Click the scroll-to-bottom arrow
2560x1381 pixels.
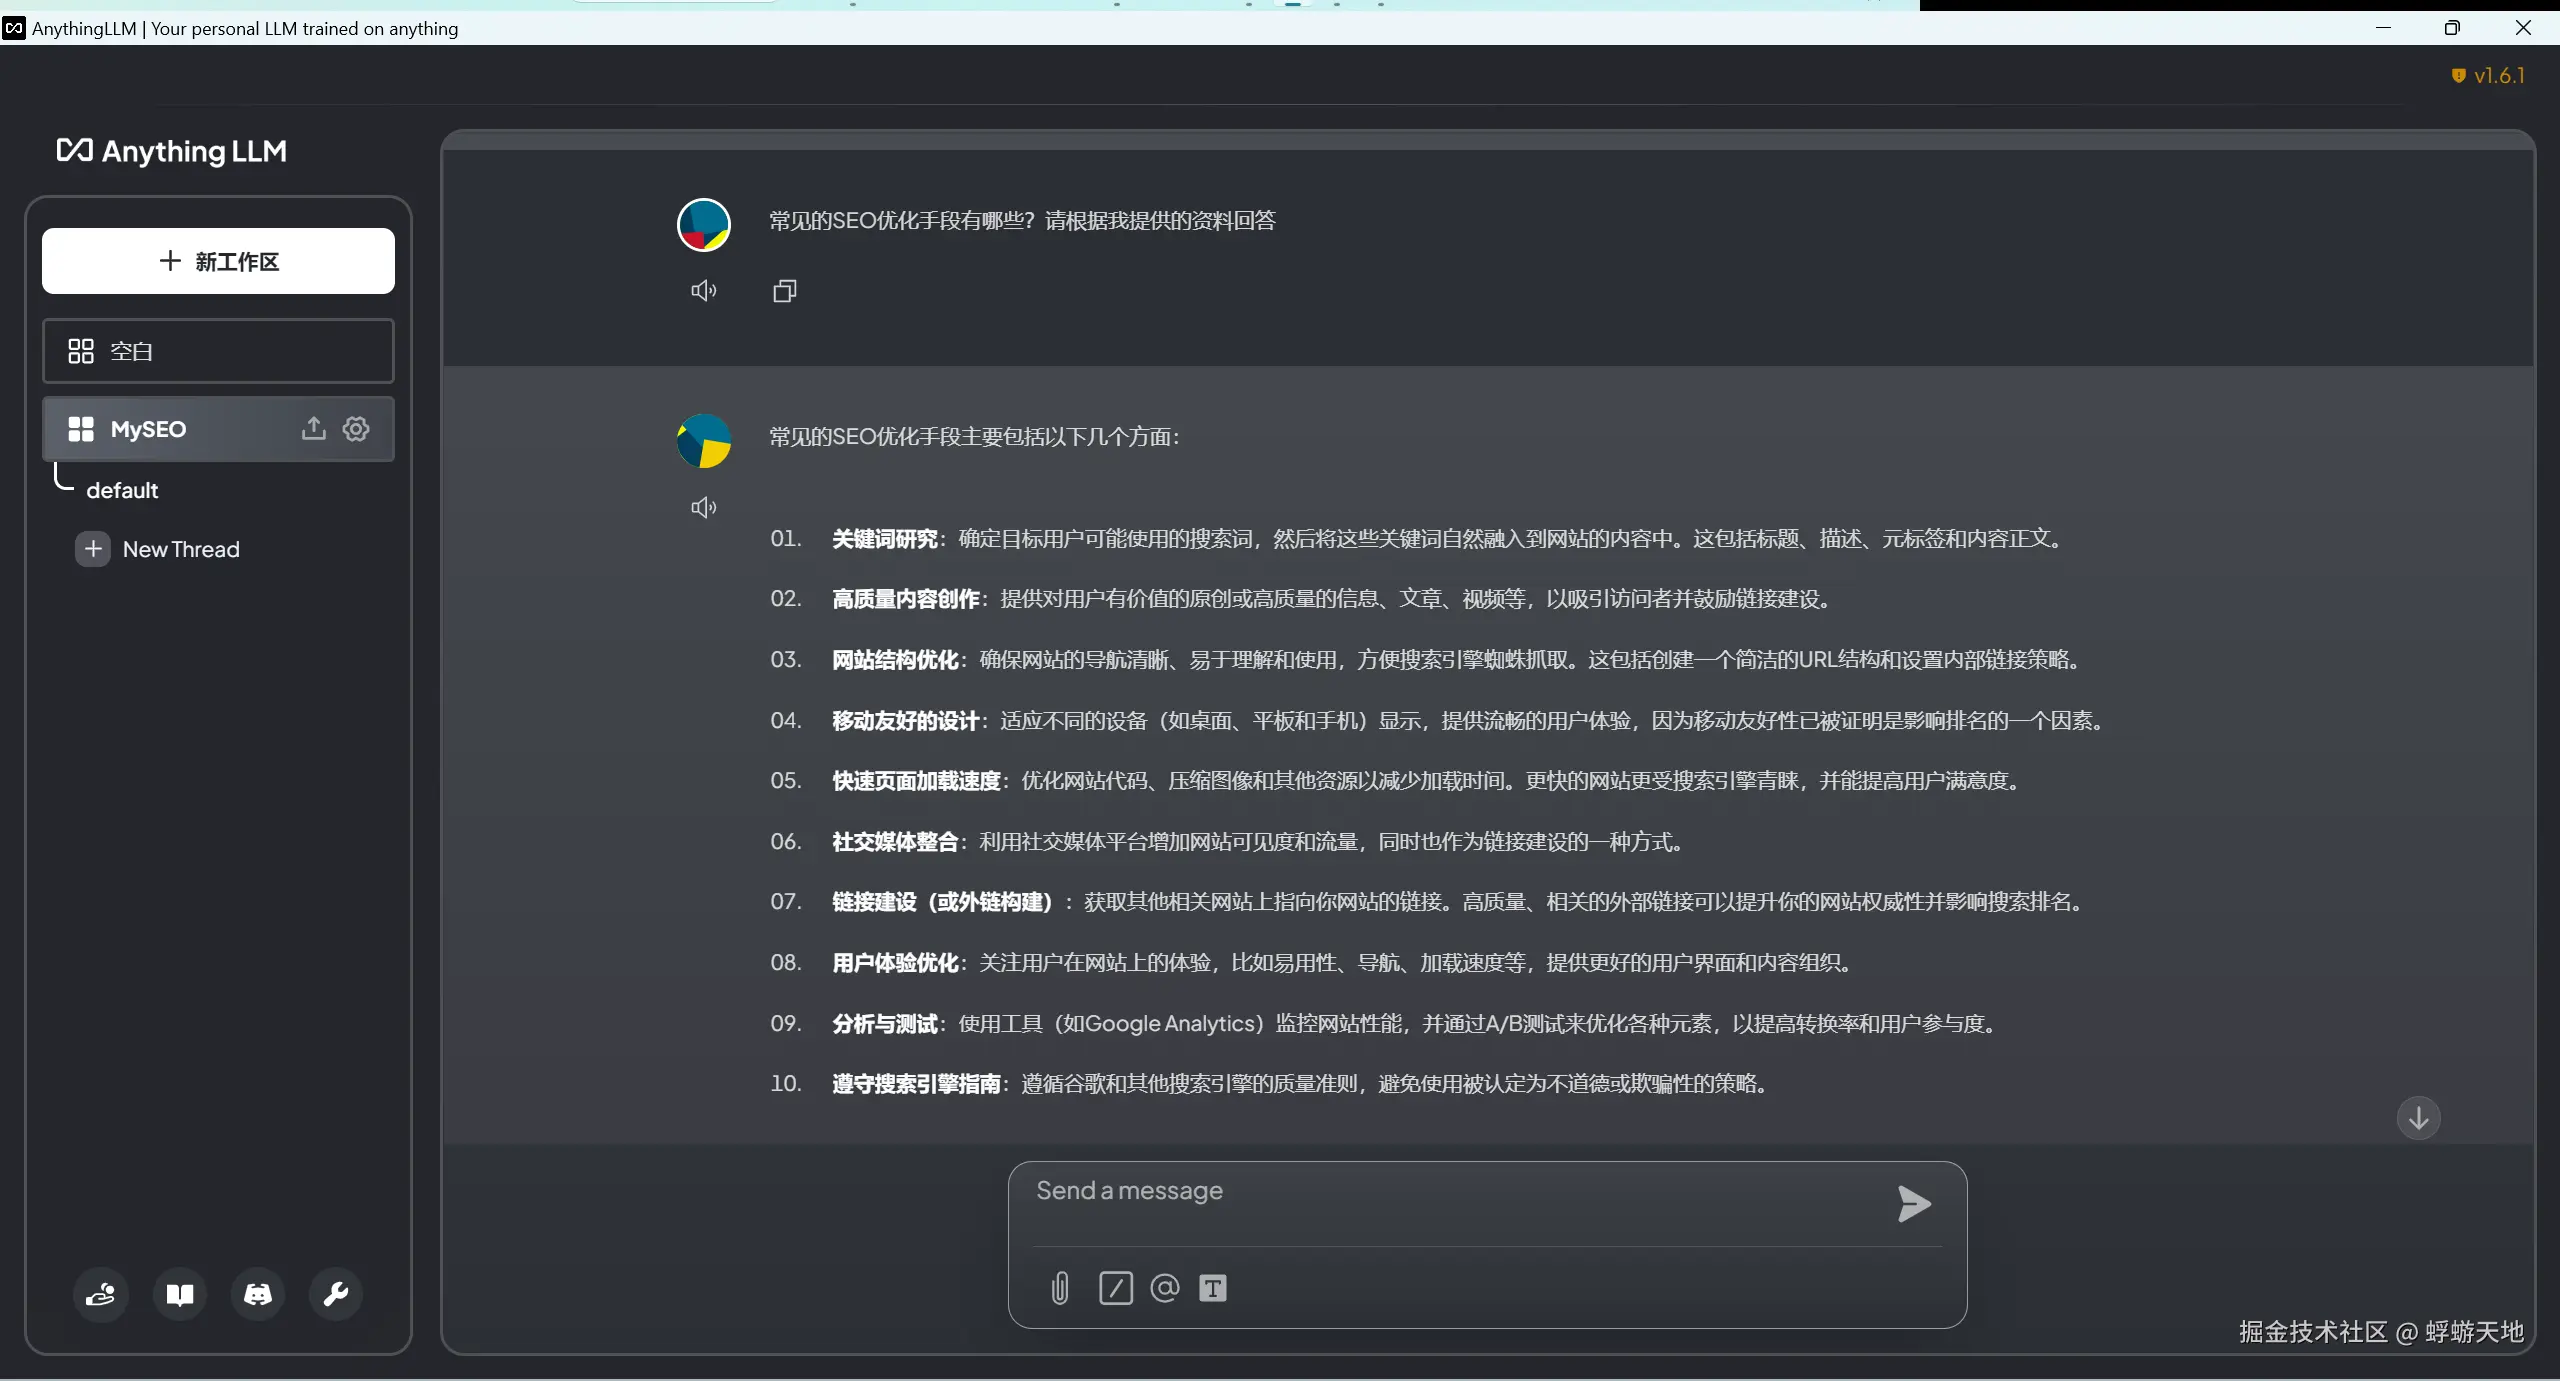tap(2417, 1117)
